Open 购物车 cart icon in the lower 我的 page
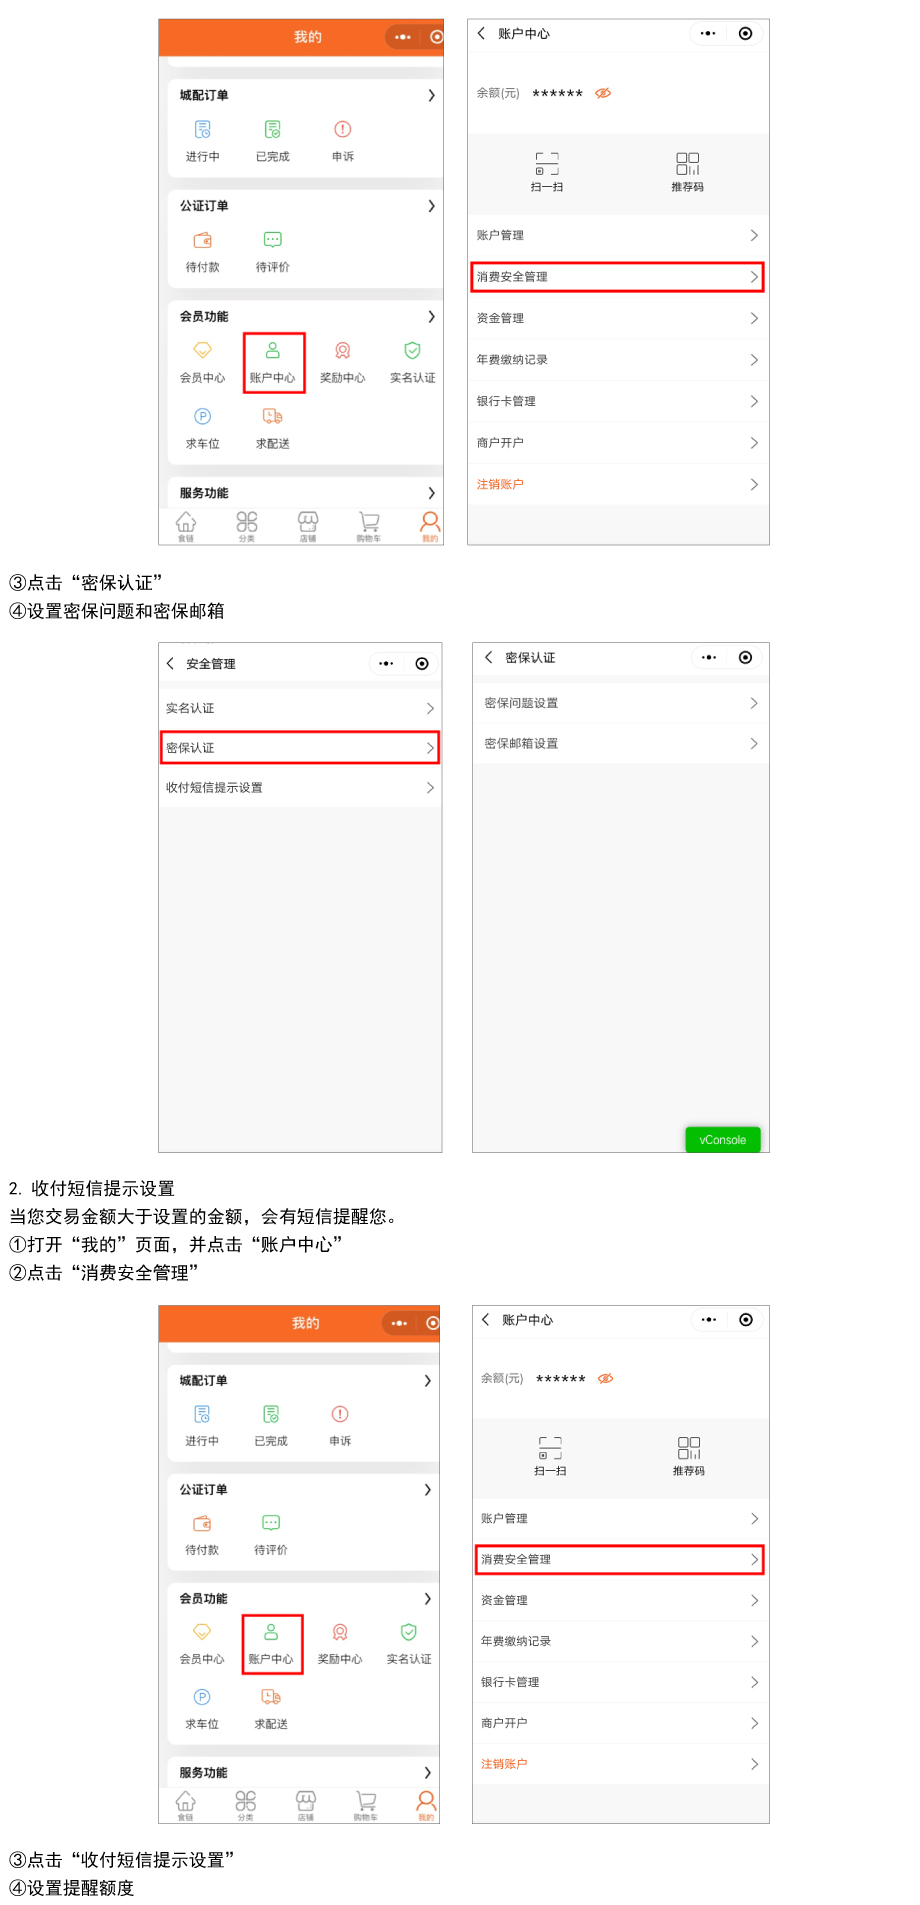Viewport: 920px width, 1905px height. click(366, 1802)
